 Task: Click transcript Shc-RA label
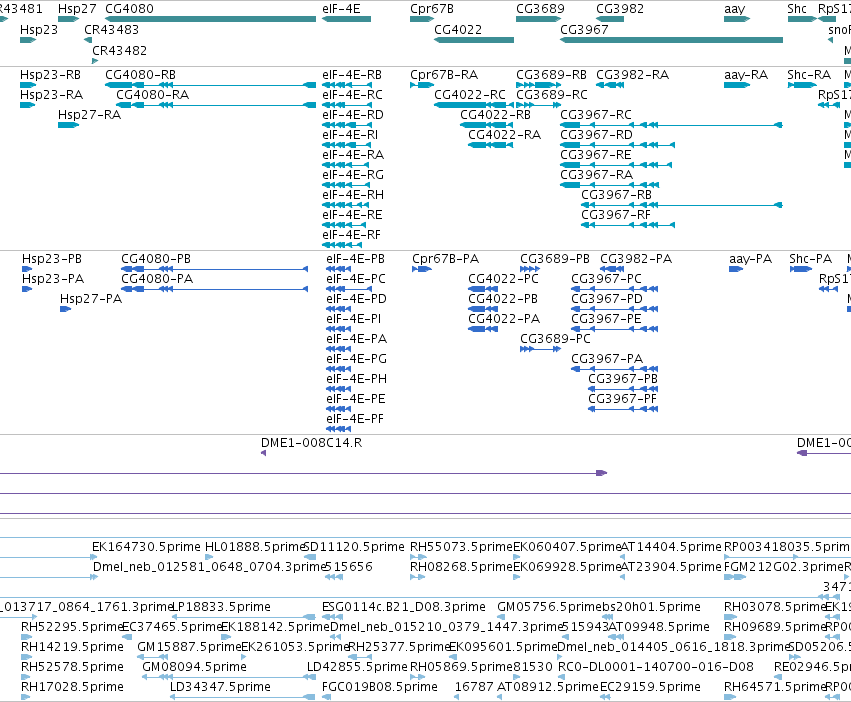pos(809,74)
